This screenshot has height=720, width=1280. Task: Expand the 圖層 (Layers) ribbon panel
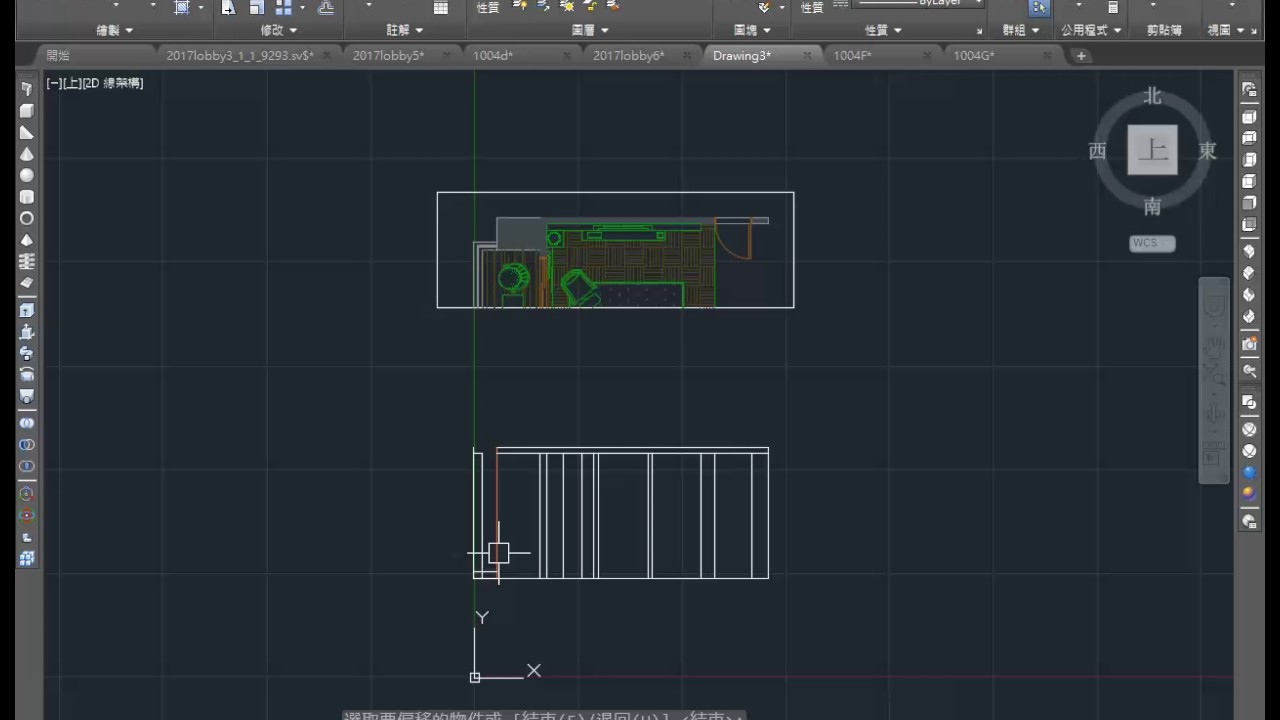590,31
